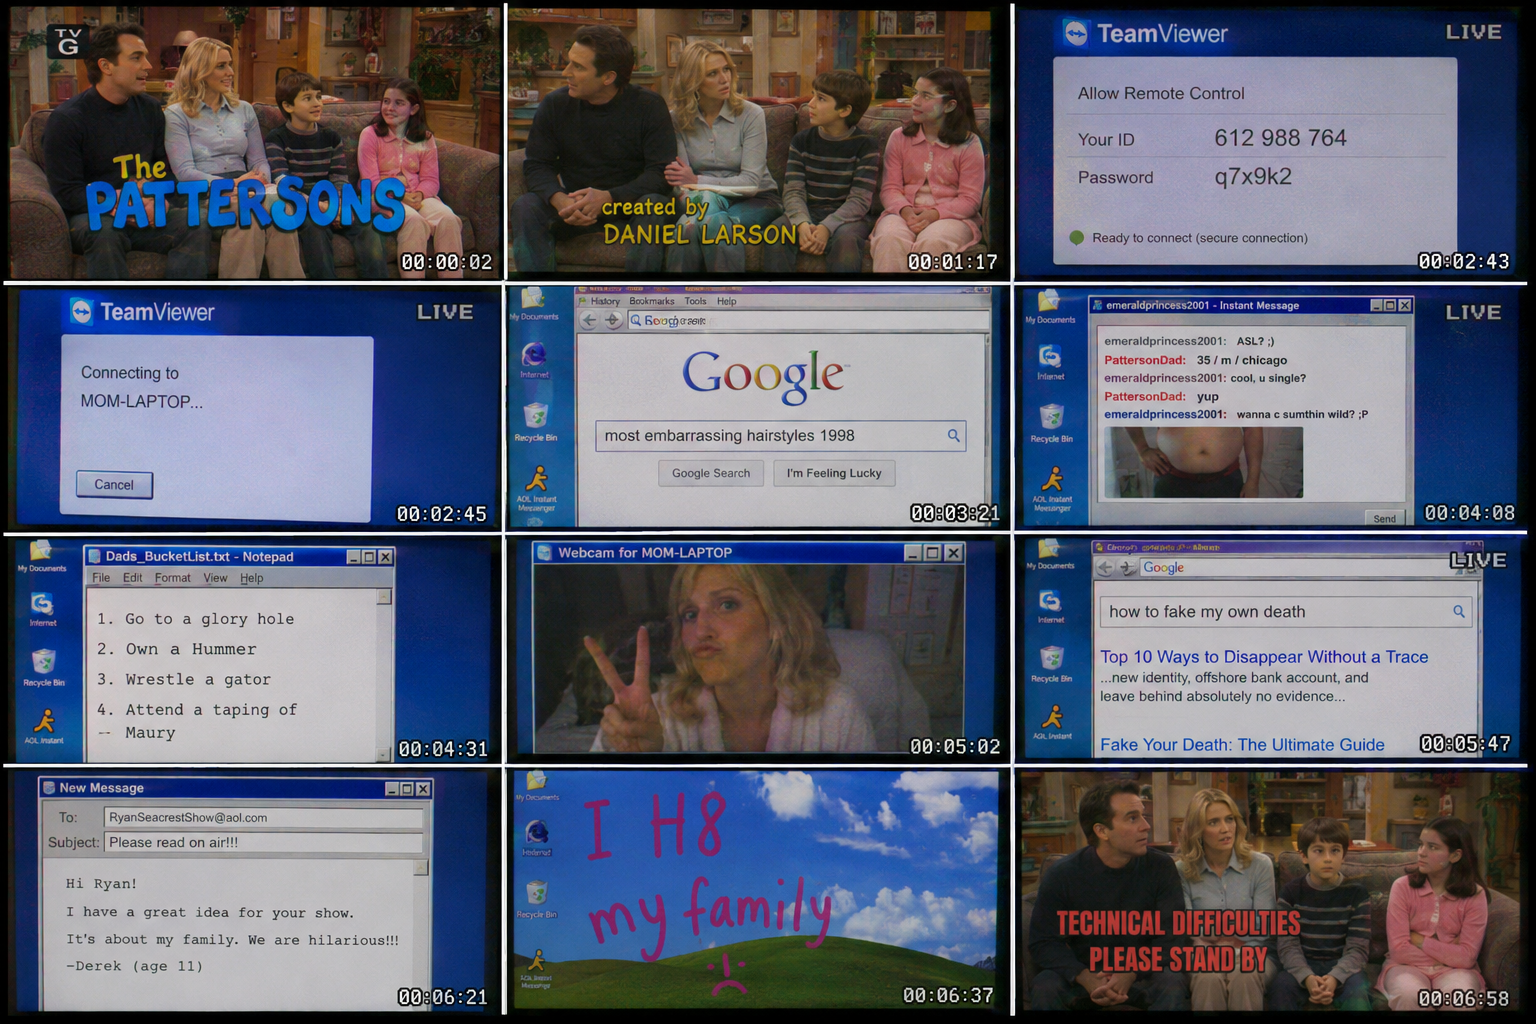The image size is (1536, 1024).
Task: Open 'Top 10 Ways to Disappear Without a Trace'
Action: coord(1264,657)
